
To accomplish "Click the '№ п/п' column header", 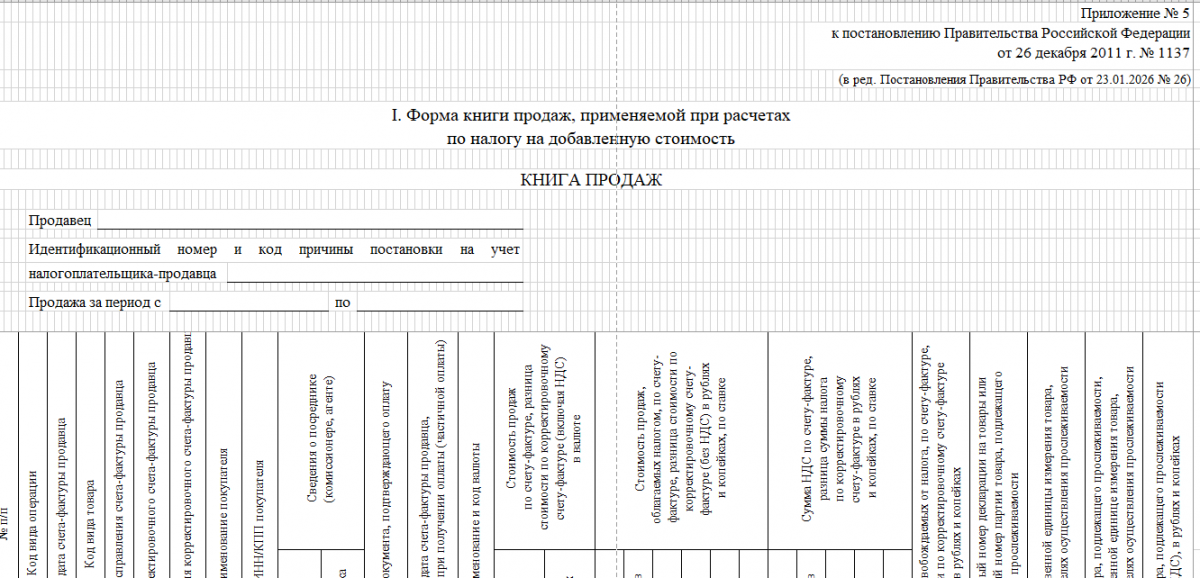I will click(x=8, y=540).
